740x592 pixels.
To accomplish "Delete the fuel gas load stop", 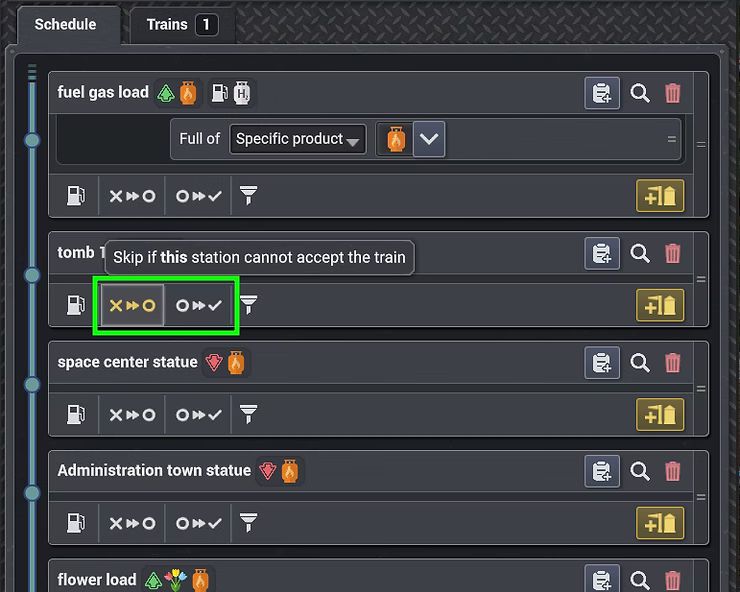I will click(673, 93).
